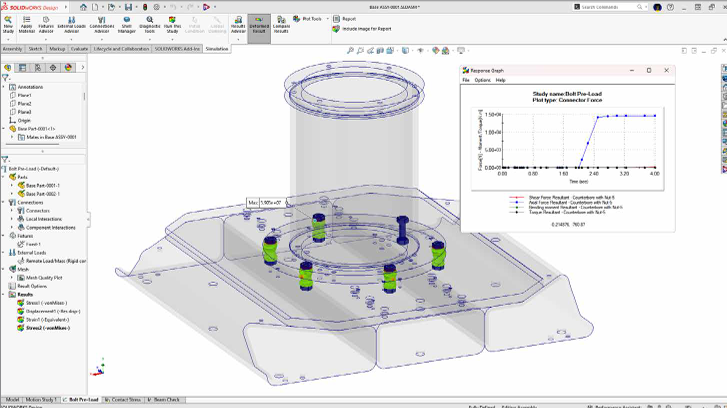This screenshot has width=727, height=408.
Task: Open Options menu in Response Graph window
Action: [x=482, y=80]
